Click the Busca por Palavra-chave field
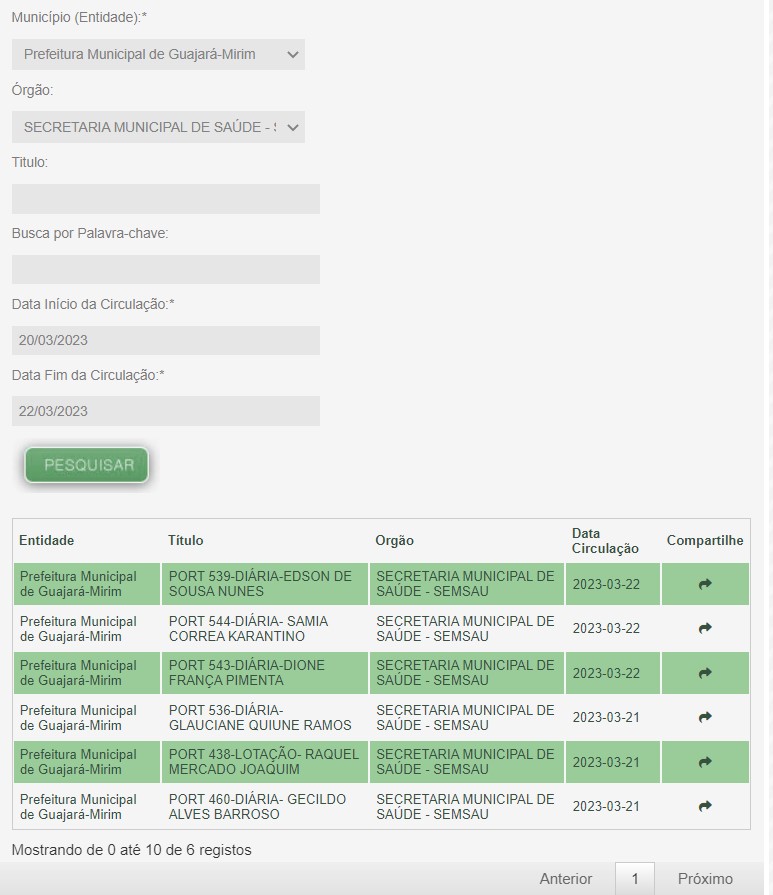This screenshot has width=773, height=895. click(166, 269)
